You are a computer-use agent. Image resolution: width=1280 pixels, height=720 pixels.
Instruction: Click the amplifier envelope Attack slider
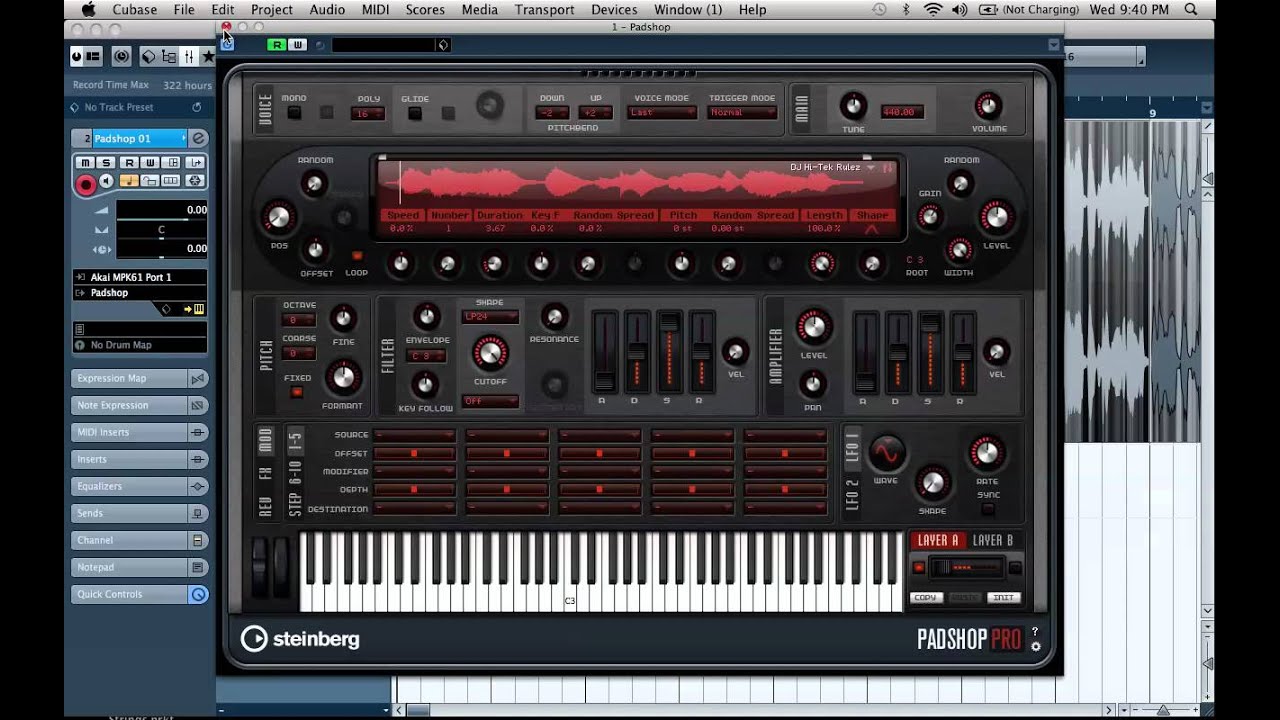tap(865, 352)
